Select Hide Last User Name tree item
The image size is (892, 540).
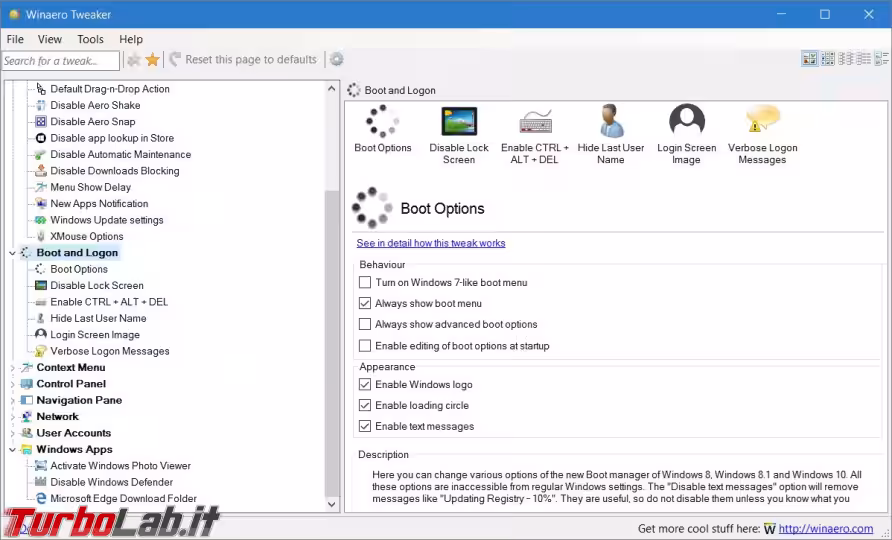click(x=98, y=319)
